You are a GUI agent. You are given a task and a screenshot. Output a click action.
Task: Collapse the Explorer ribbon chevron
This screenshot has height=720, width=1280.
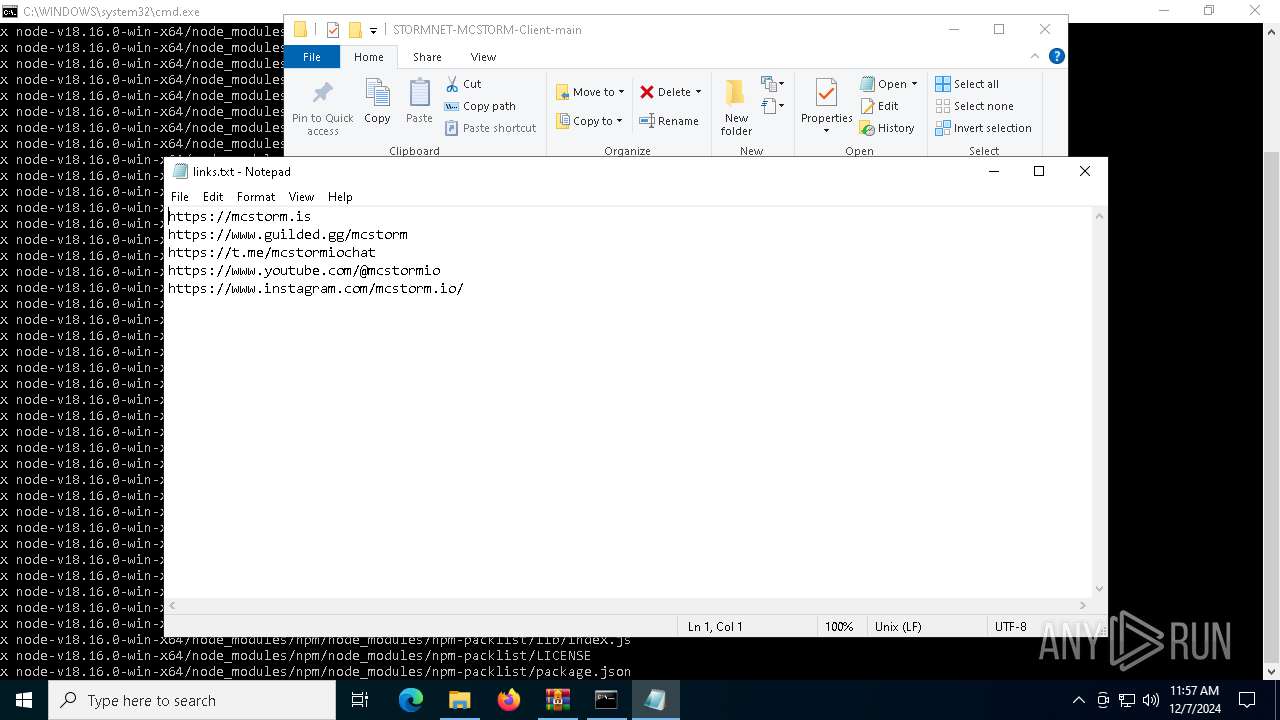(x=1036, y=57)
